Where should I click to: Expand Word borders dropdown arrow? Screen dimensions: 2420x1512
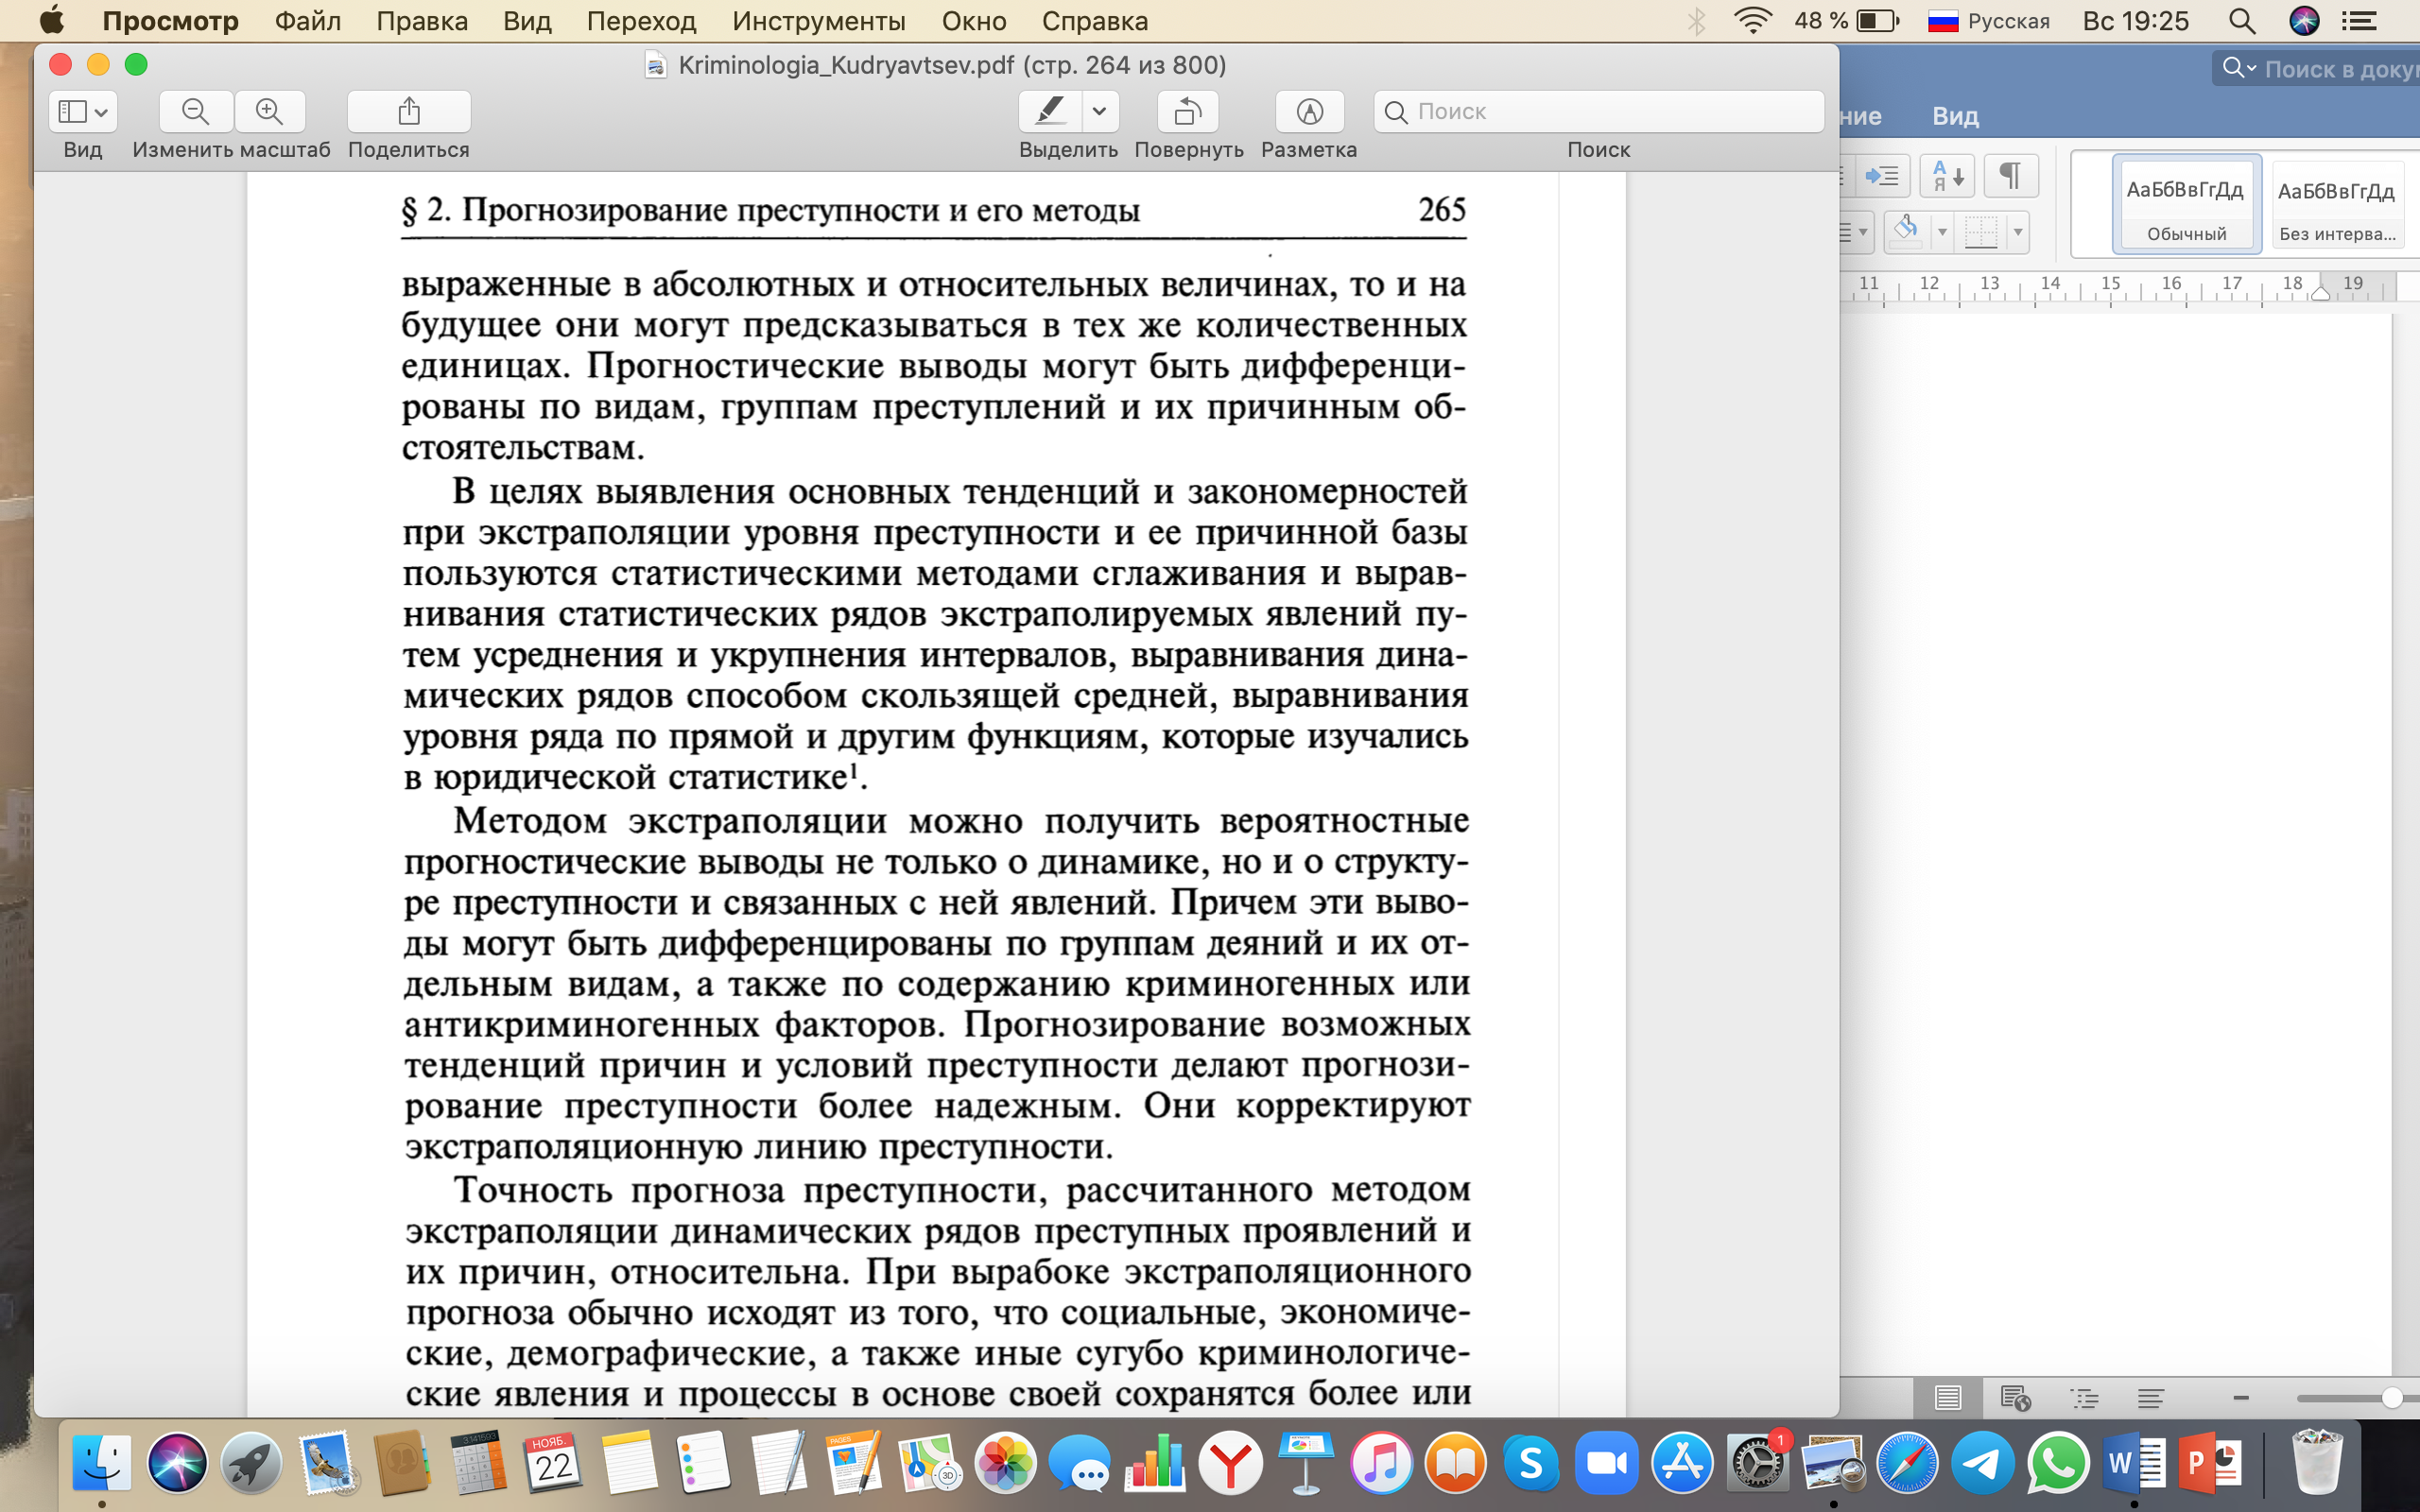tap(2018, 232)
